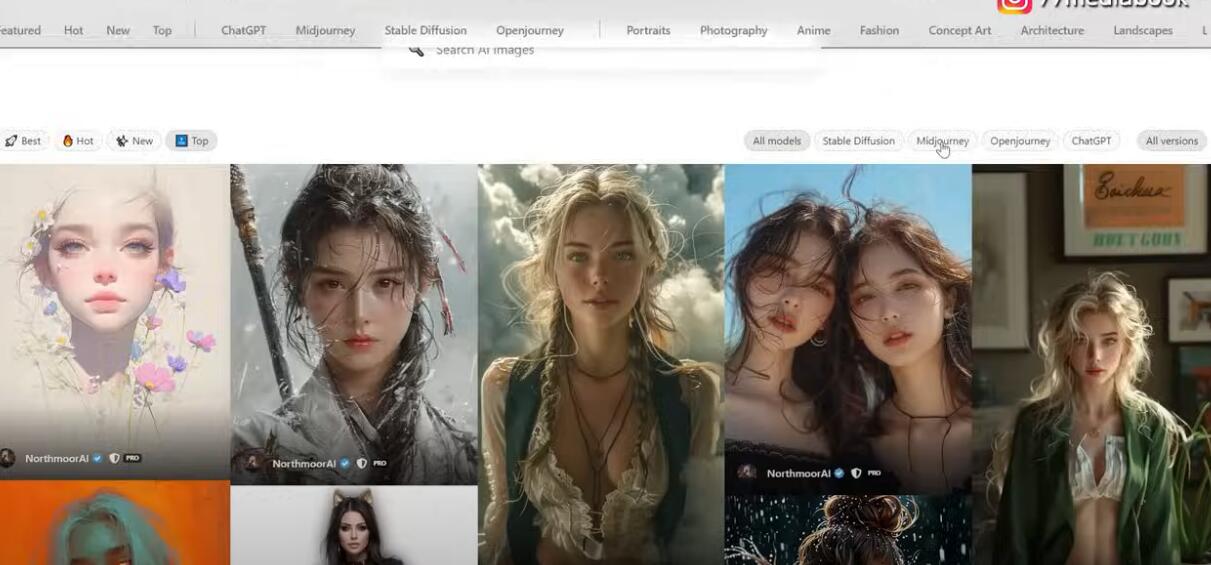Open Openjourney in the top navigation bar
1211x565 pixels.
[530, 31]
